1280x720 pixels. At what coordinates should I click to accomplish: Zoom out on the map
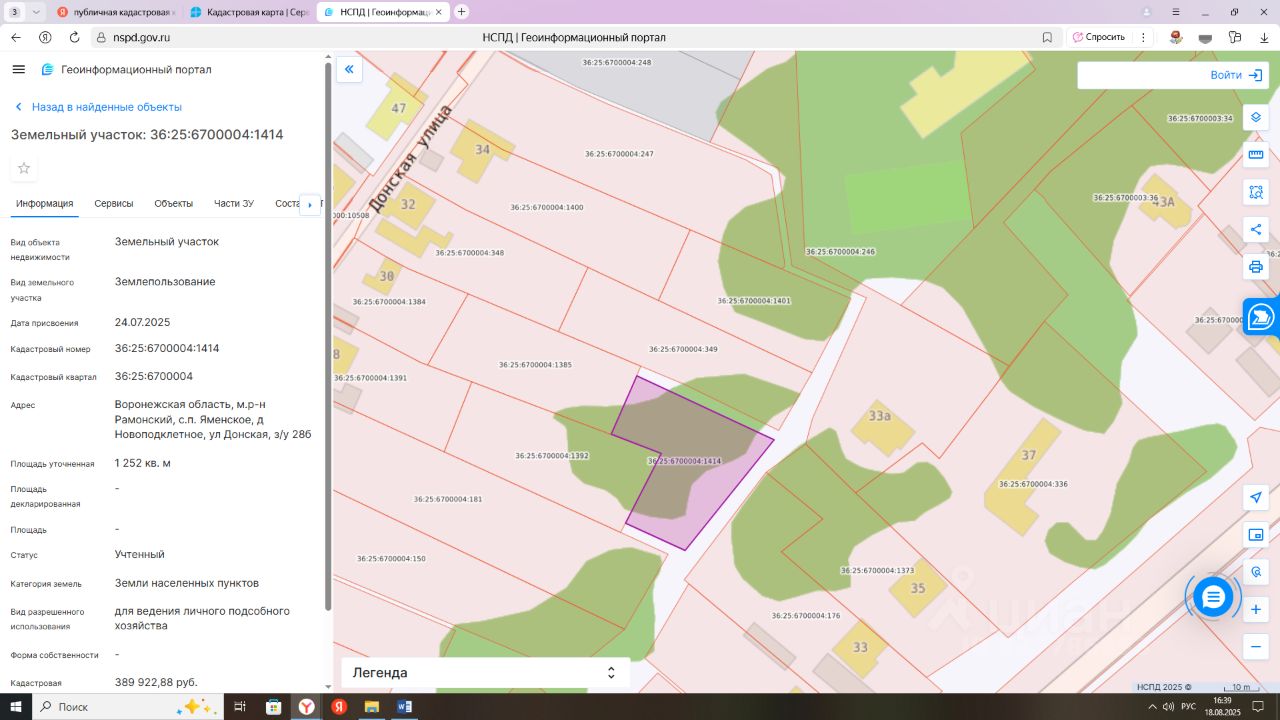(x=1256, y=647)
